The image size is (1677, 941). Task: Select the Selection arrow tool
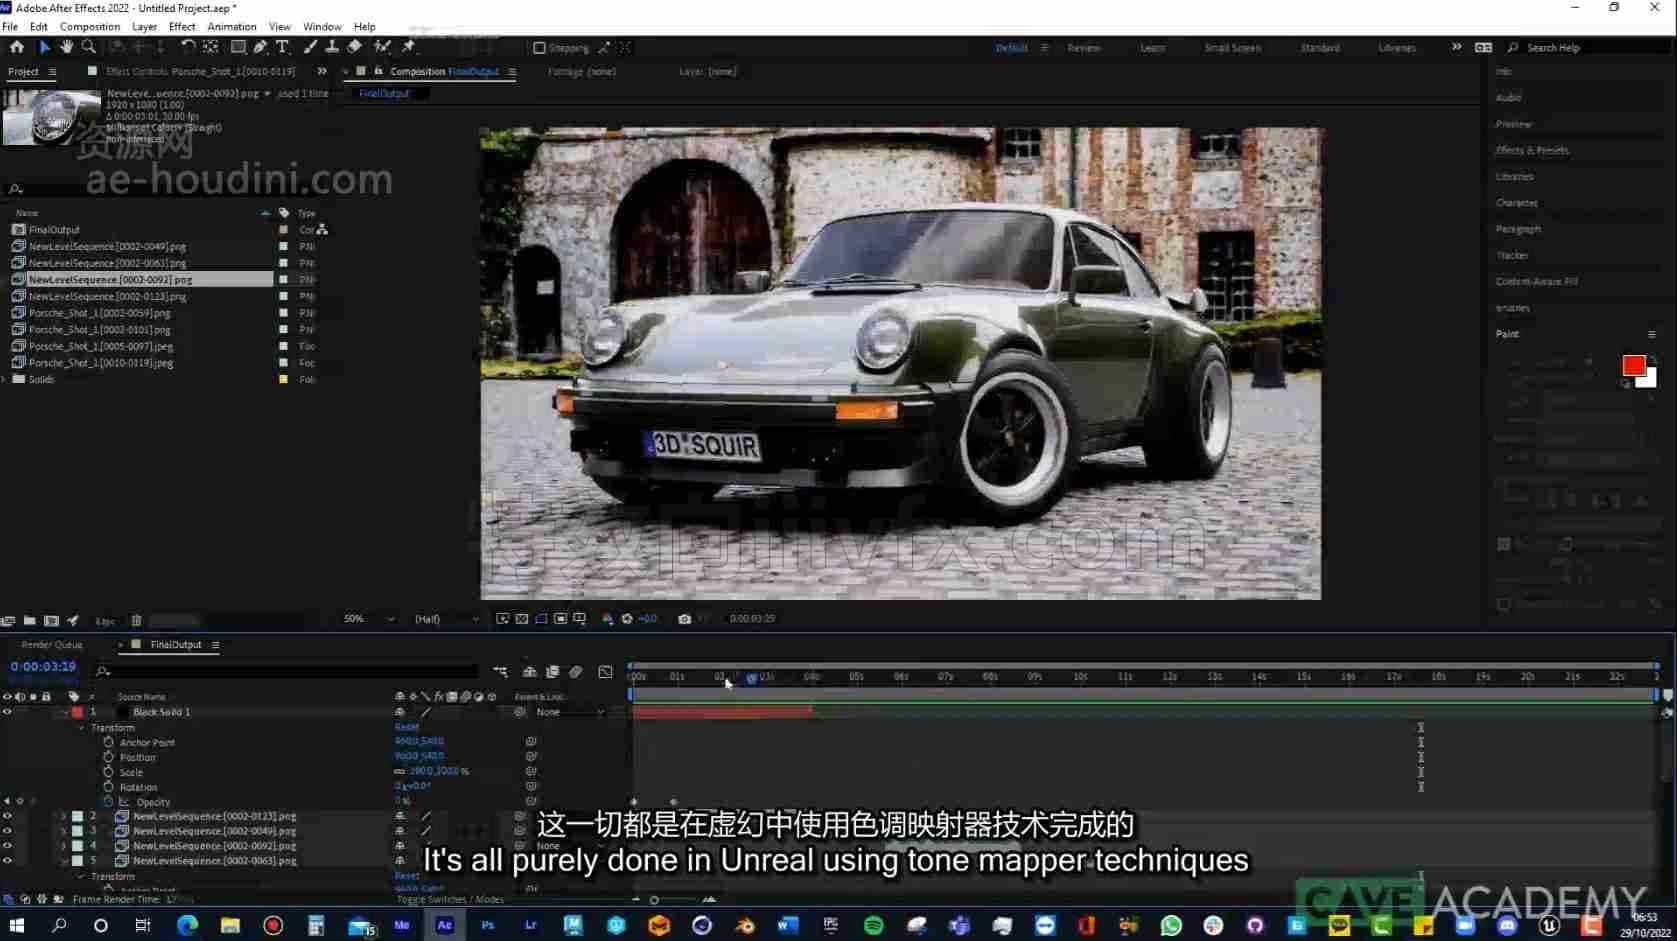pyautogui.click(x=44, y=47)
